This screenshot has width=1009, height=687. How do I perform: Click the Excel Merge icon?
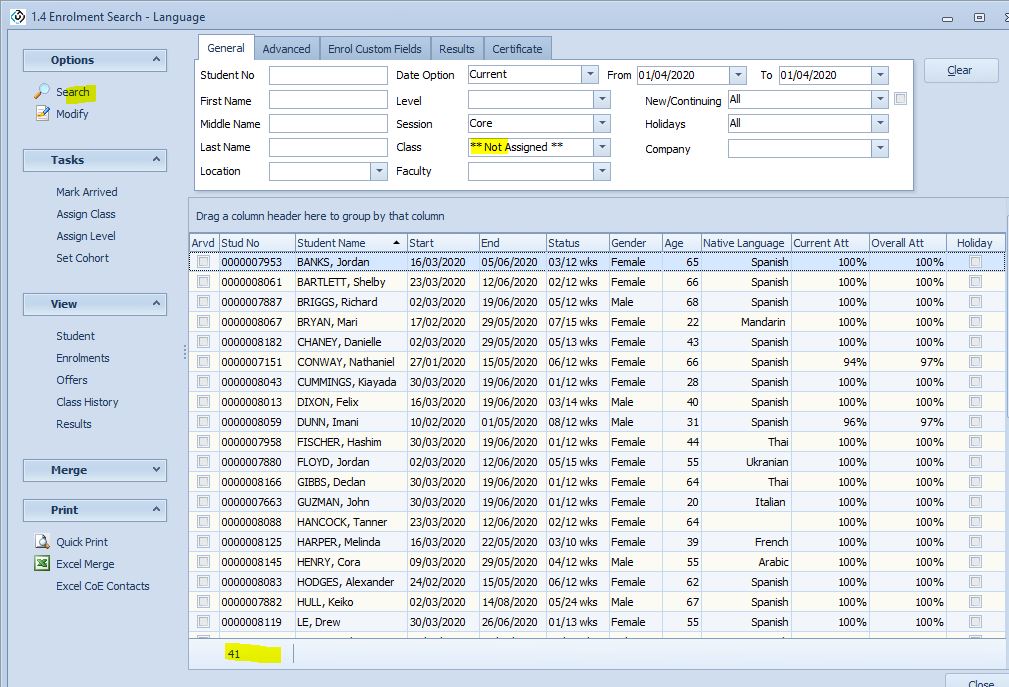pos(42,564)
